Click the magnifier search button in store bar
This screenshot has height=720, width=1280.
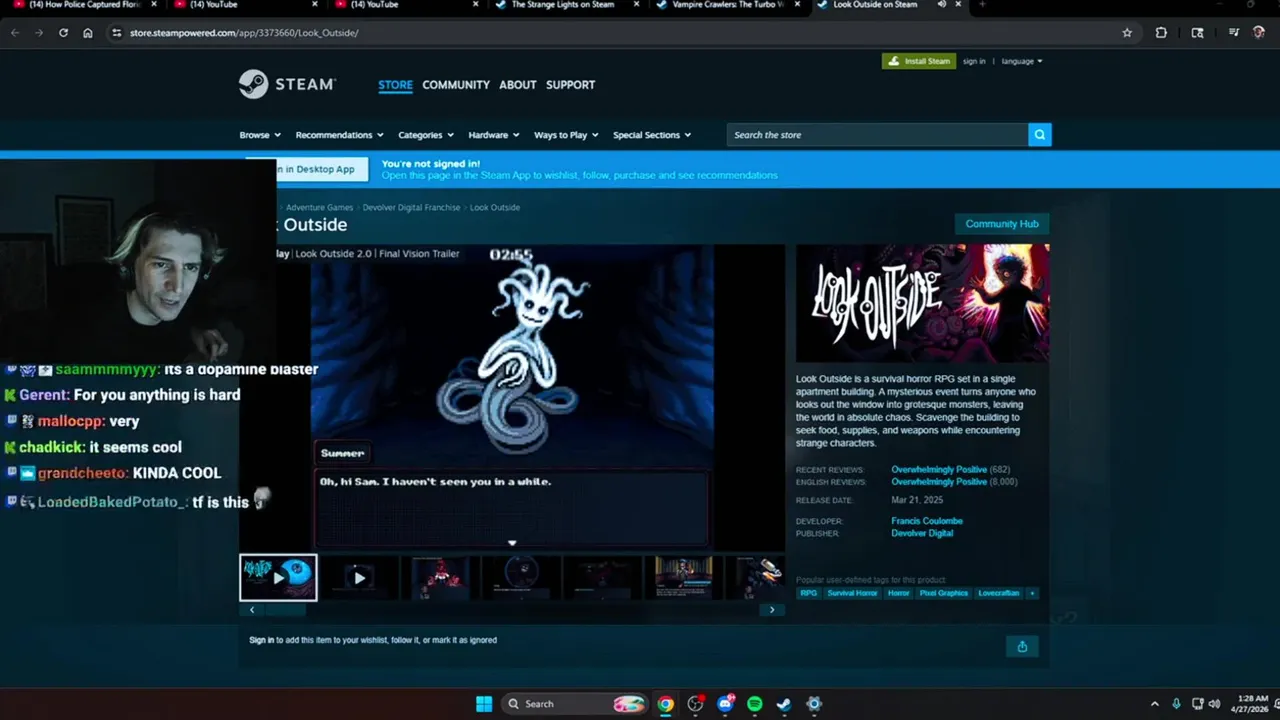pos(1040,135)
